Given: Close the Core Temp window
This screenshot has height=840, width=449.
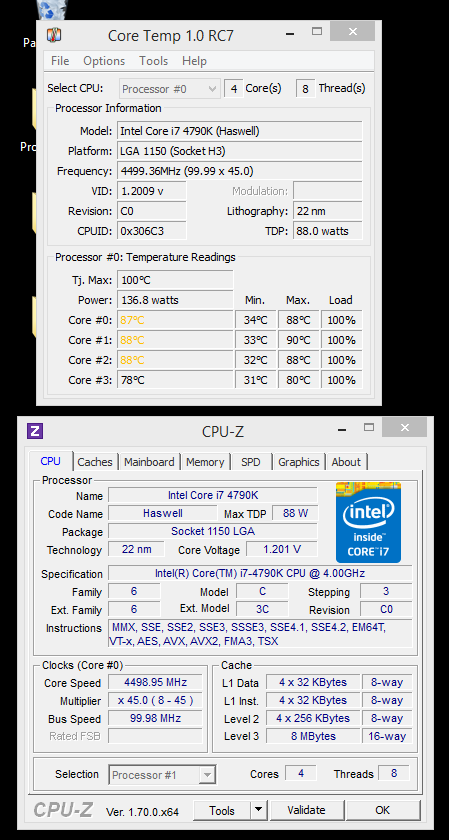Looking at the screenshot, I should tap(352, 32).
